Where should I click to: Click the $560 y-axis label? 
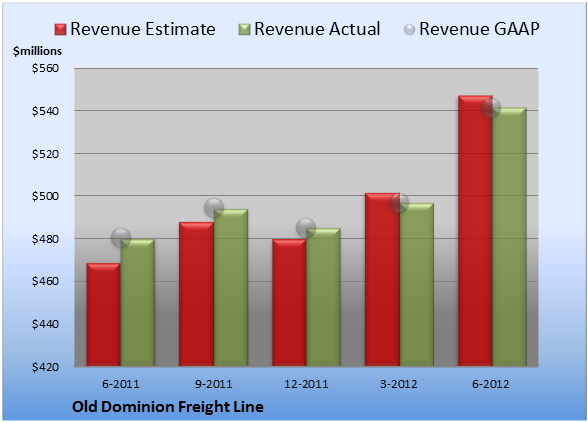(45, 68)
